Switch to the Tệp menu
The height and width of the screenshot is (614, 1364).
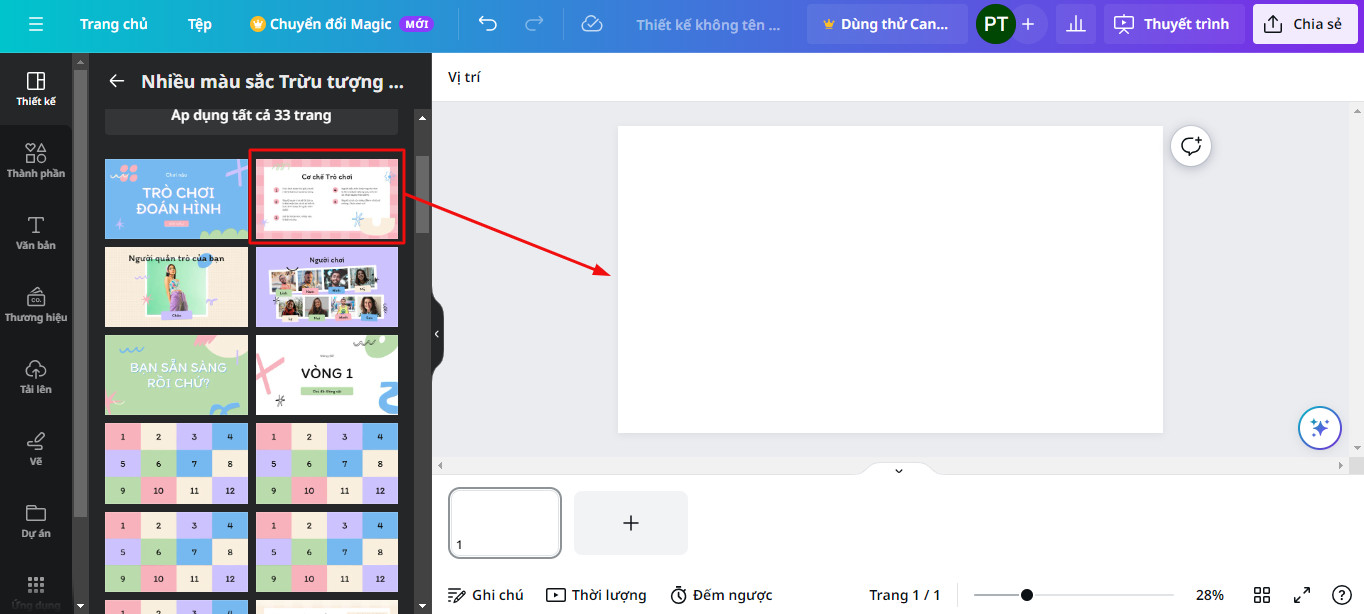pos(198,24)
